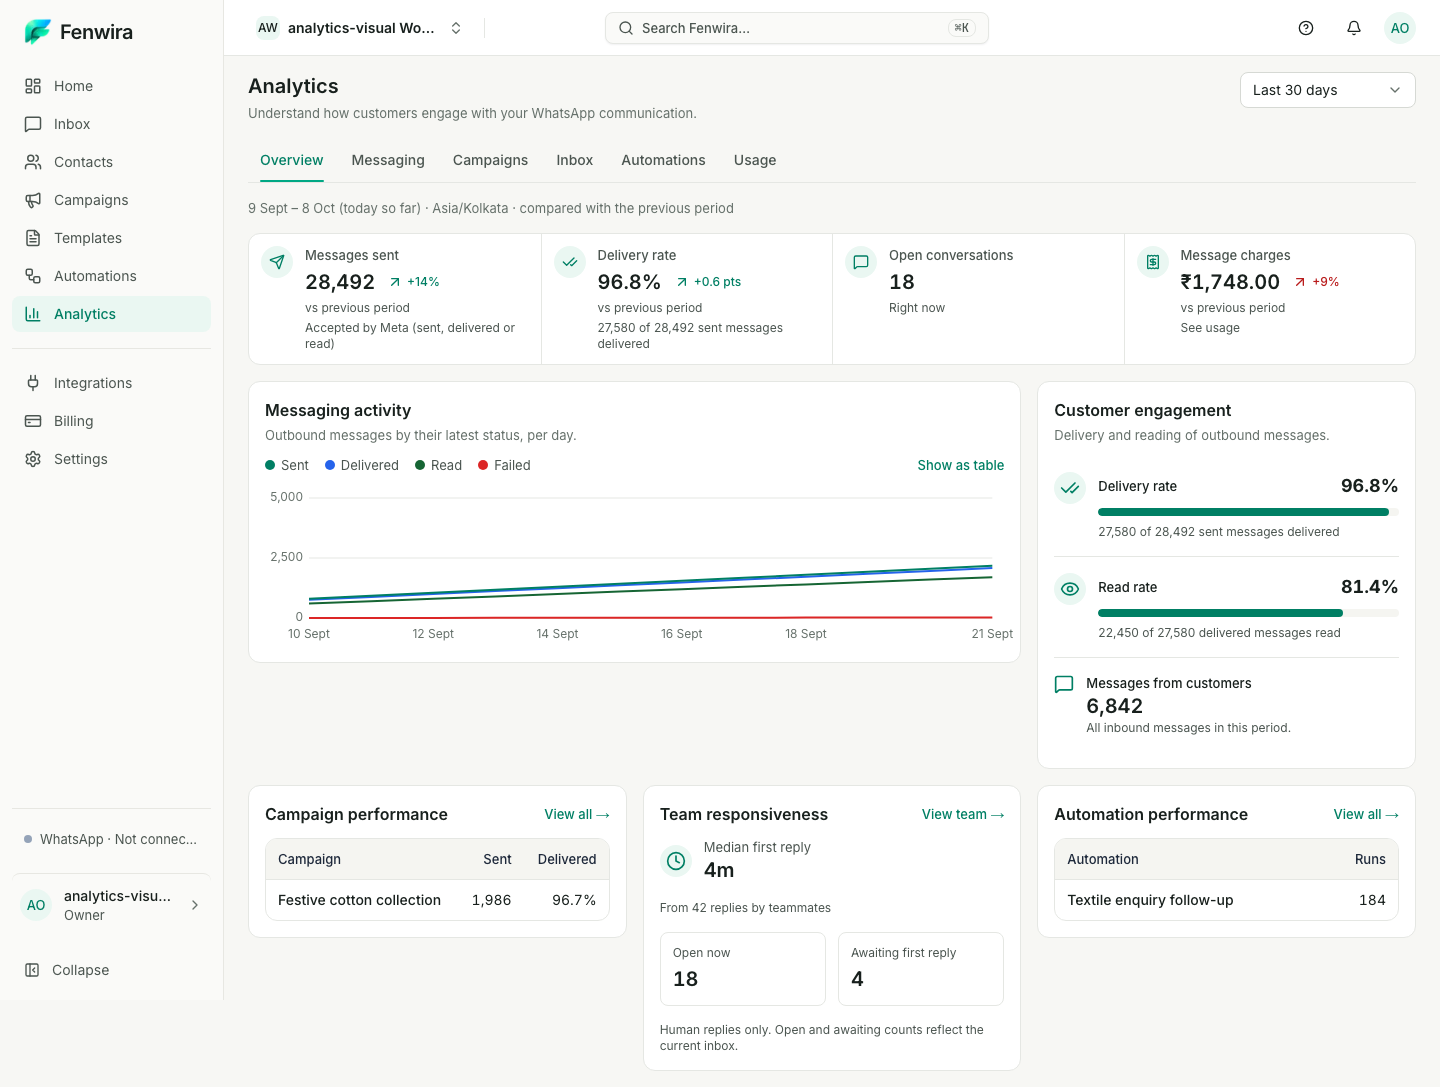Image resolution: width=1440 pixels, height=1087 pixels.
Task: Toggle the Failed series in chart legend
Action: [505, 465]
